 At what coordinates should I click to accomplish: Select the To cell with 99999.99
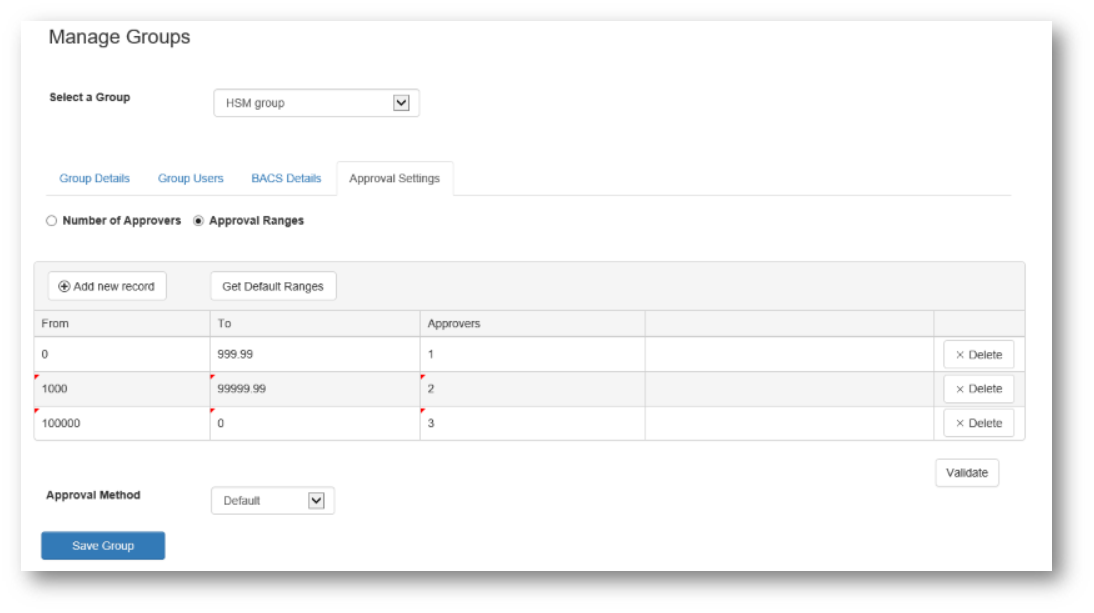coord(315,388)
